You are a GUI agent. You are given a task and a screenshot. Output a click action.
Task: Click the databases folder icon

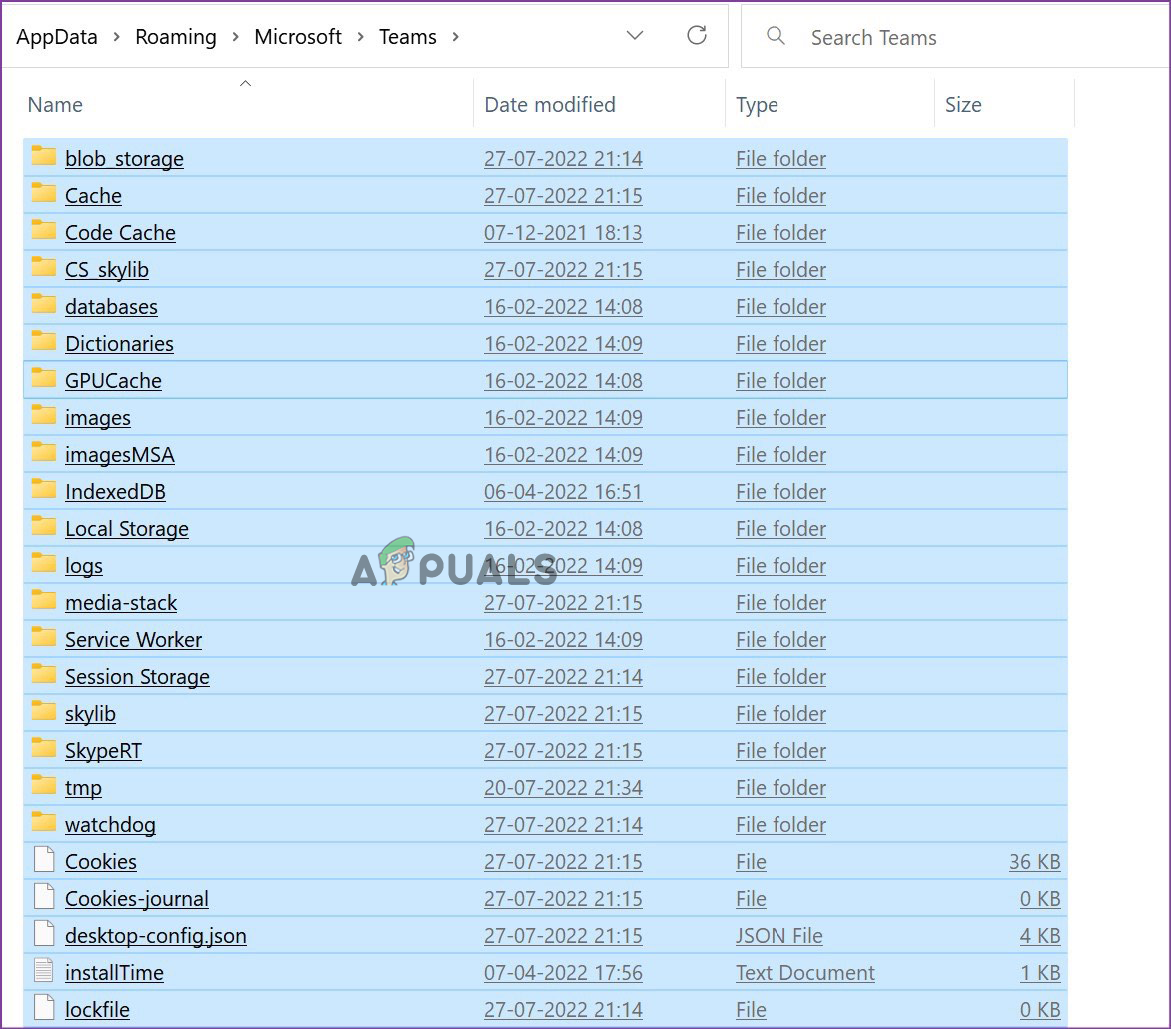(x=44, y=305)
